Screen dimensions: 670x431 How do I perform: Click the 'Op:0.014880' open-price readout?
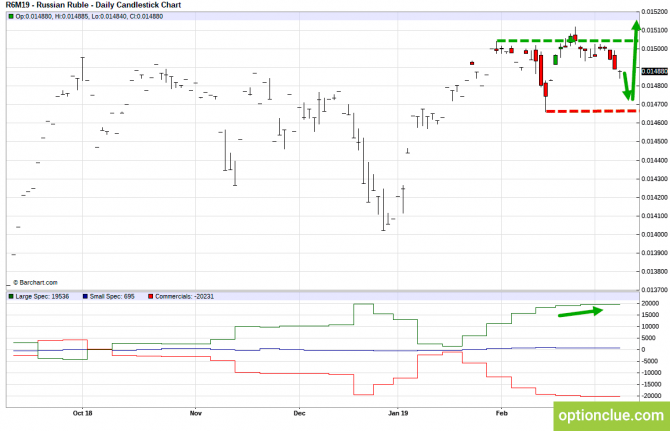pyautogui.click(x=34, y=17)
